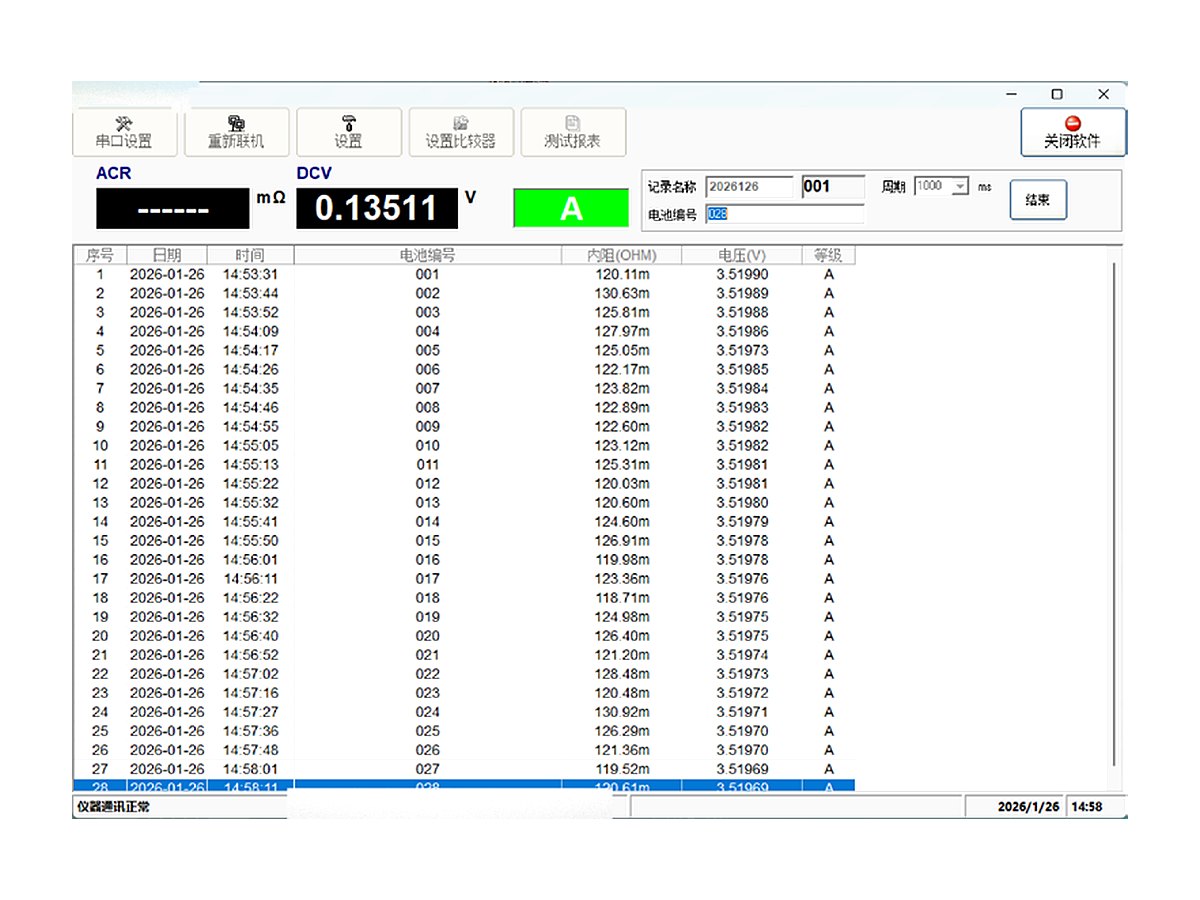Click the 日期 column header
Screen dimensions: 1200x900
point(167,255)
